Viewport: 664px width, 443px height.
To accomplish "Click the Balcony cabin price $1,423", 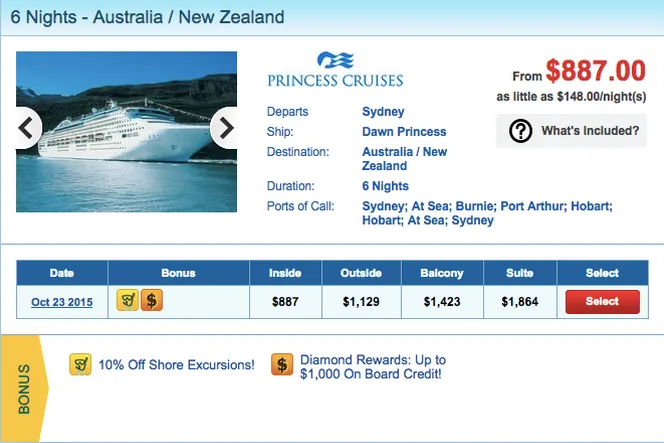I will (443, 302).
